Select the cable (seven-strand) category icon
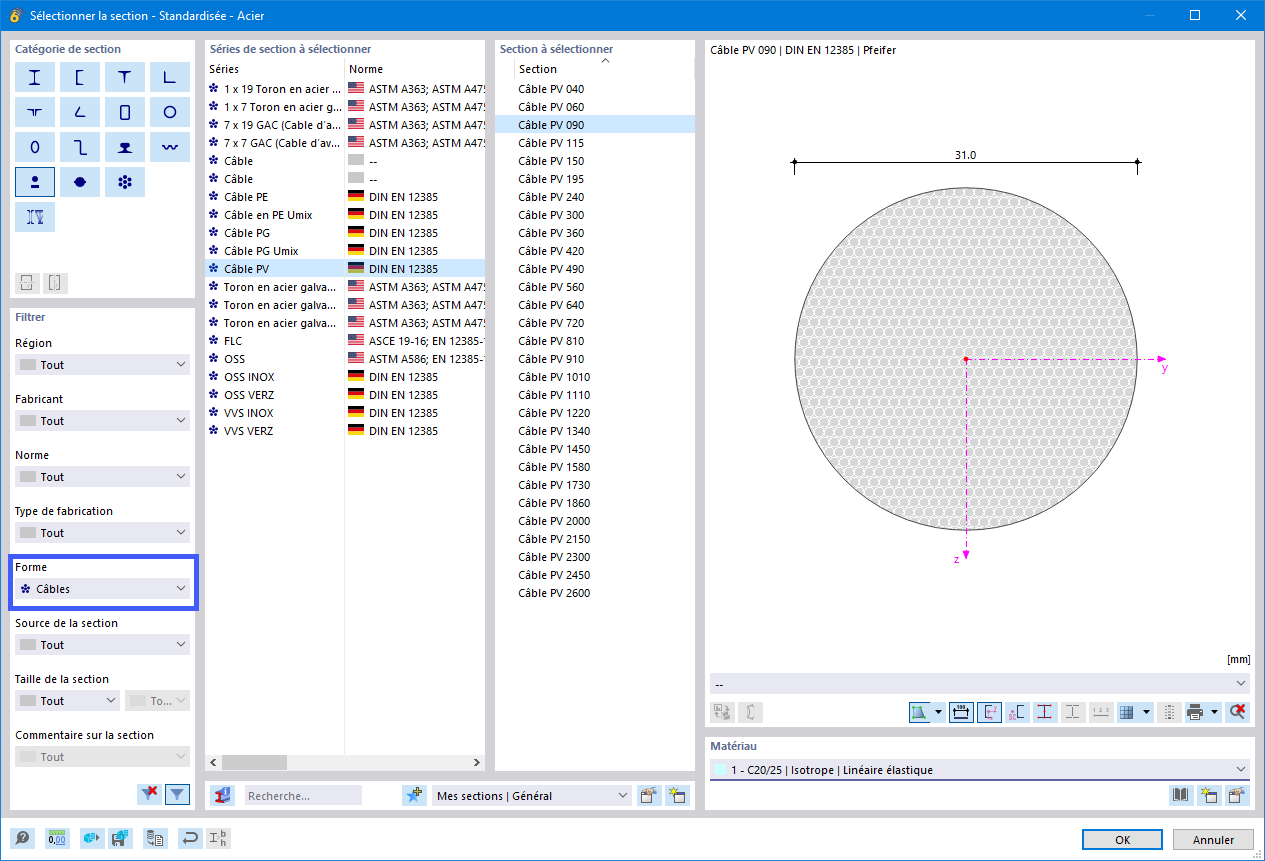Image resolution: width=1265 pixels, height=861 pixels. click(x=125, y=182)
